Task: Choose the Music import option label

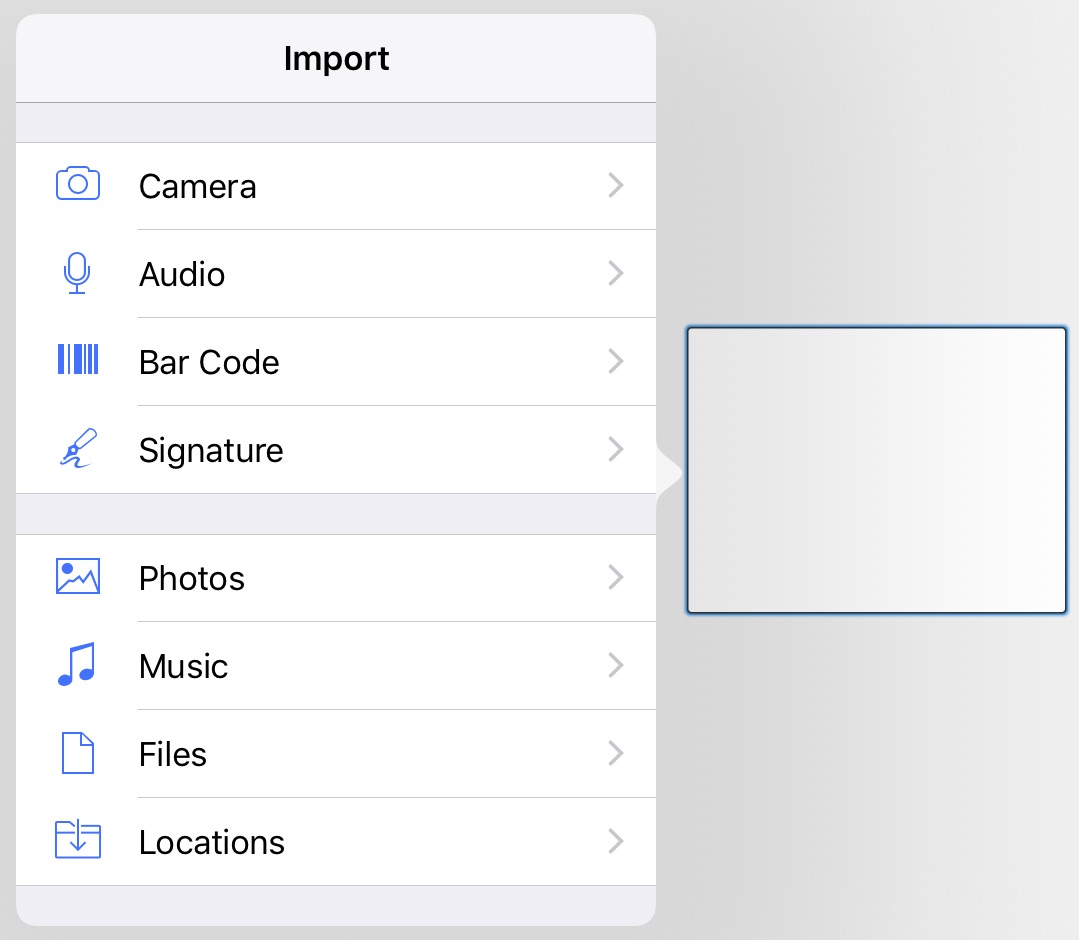Action: coord(184,666)
